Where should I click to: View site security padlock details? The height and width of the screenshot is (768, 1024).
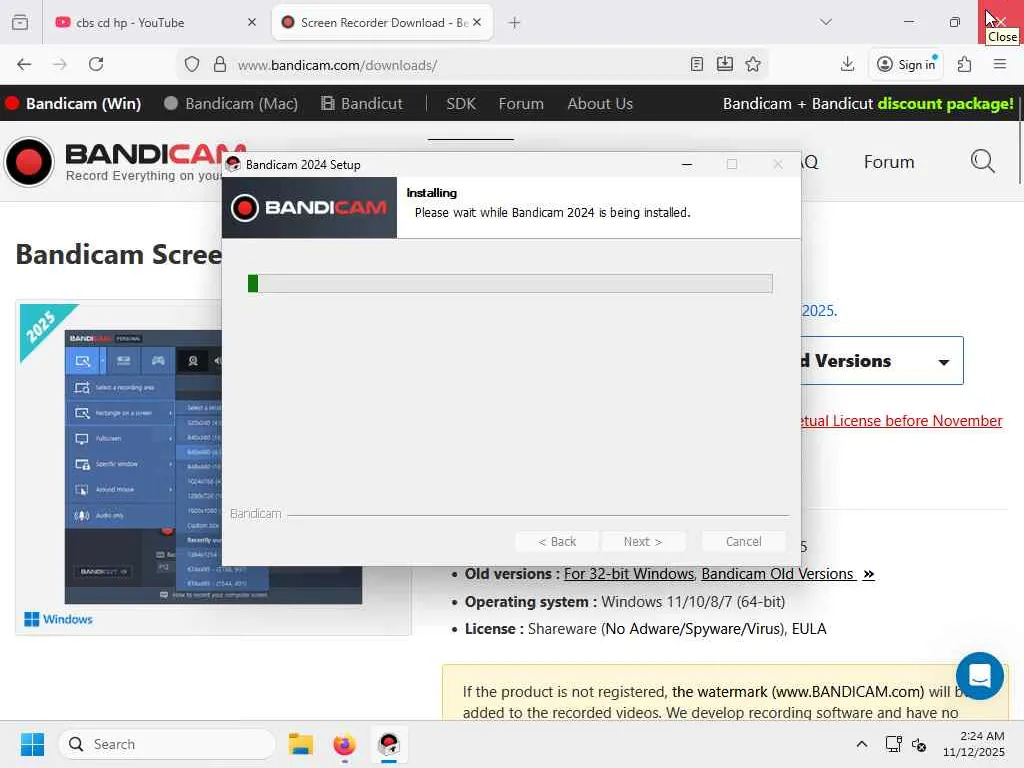coord(220,64)
